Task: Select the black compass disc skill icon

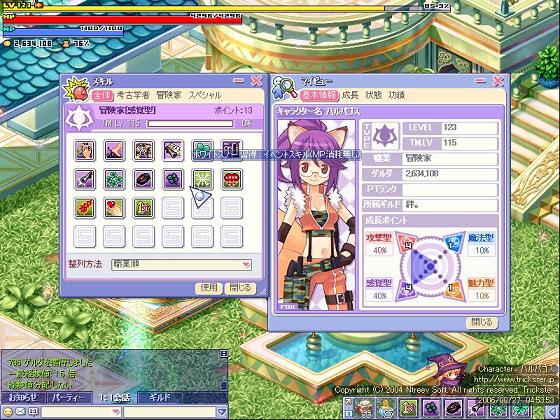Action: [x=144, y=179]
